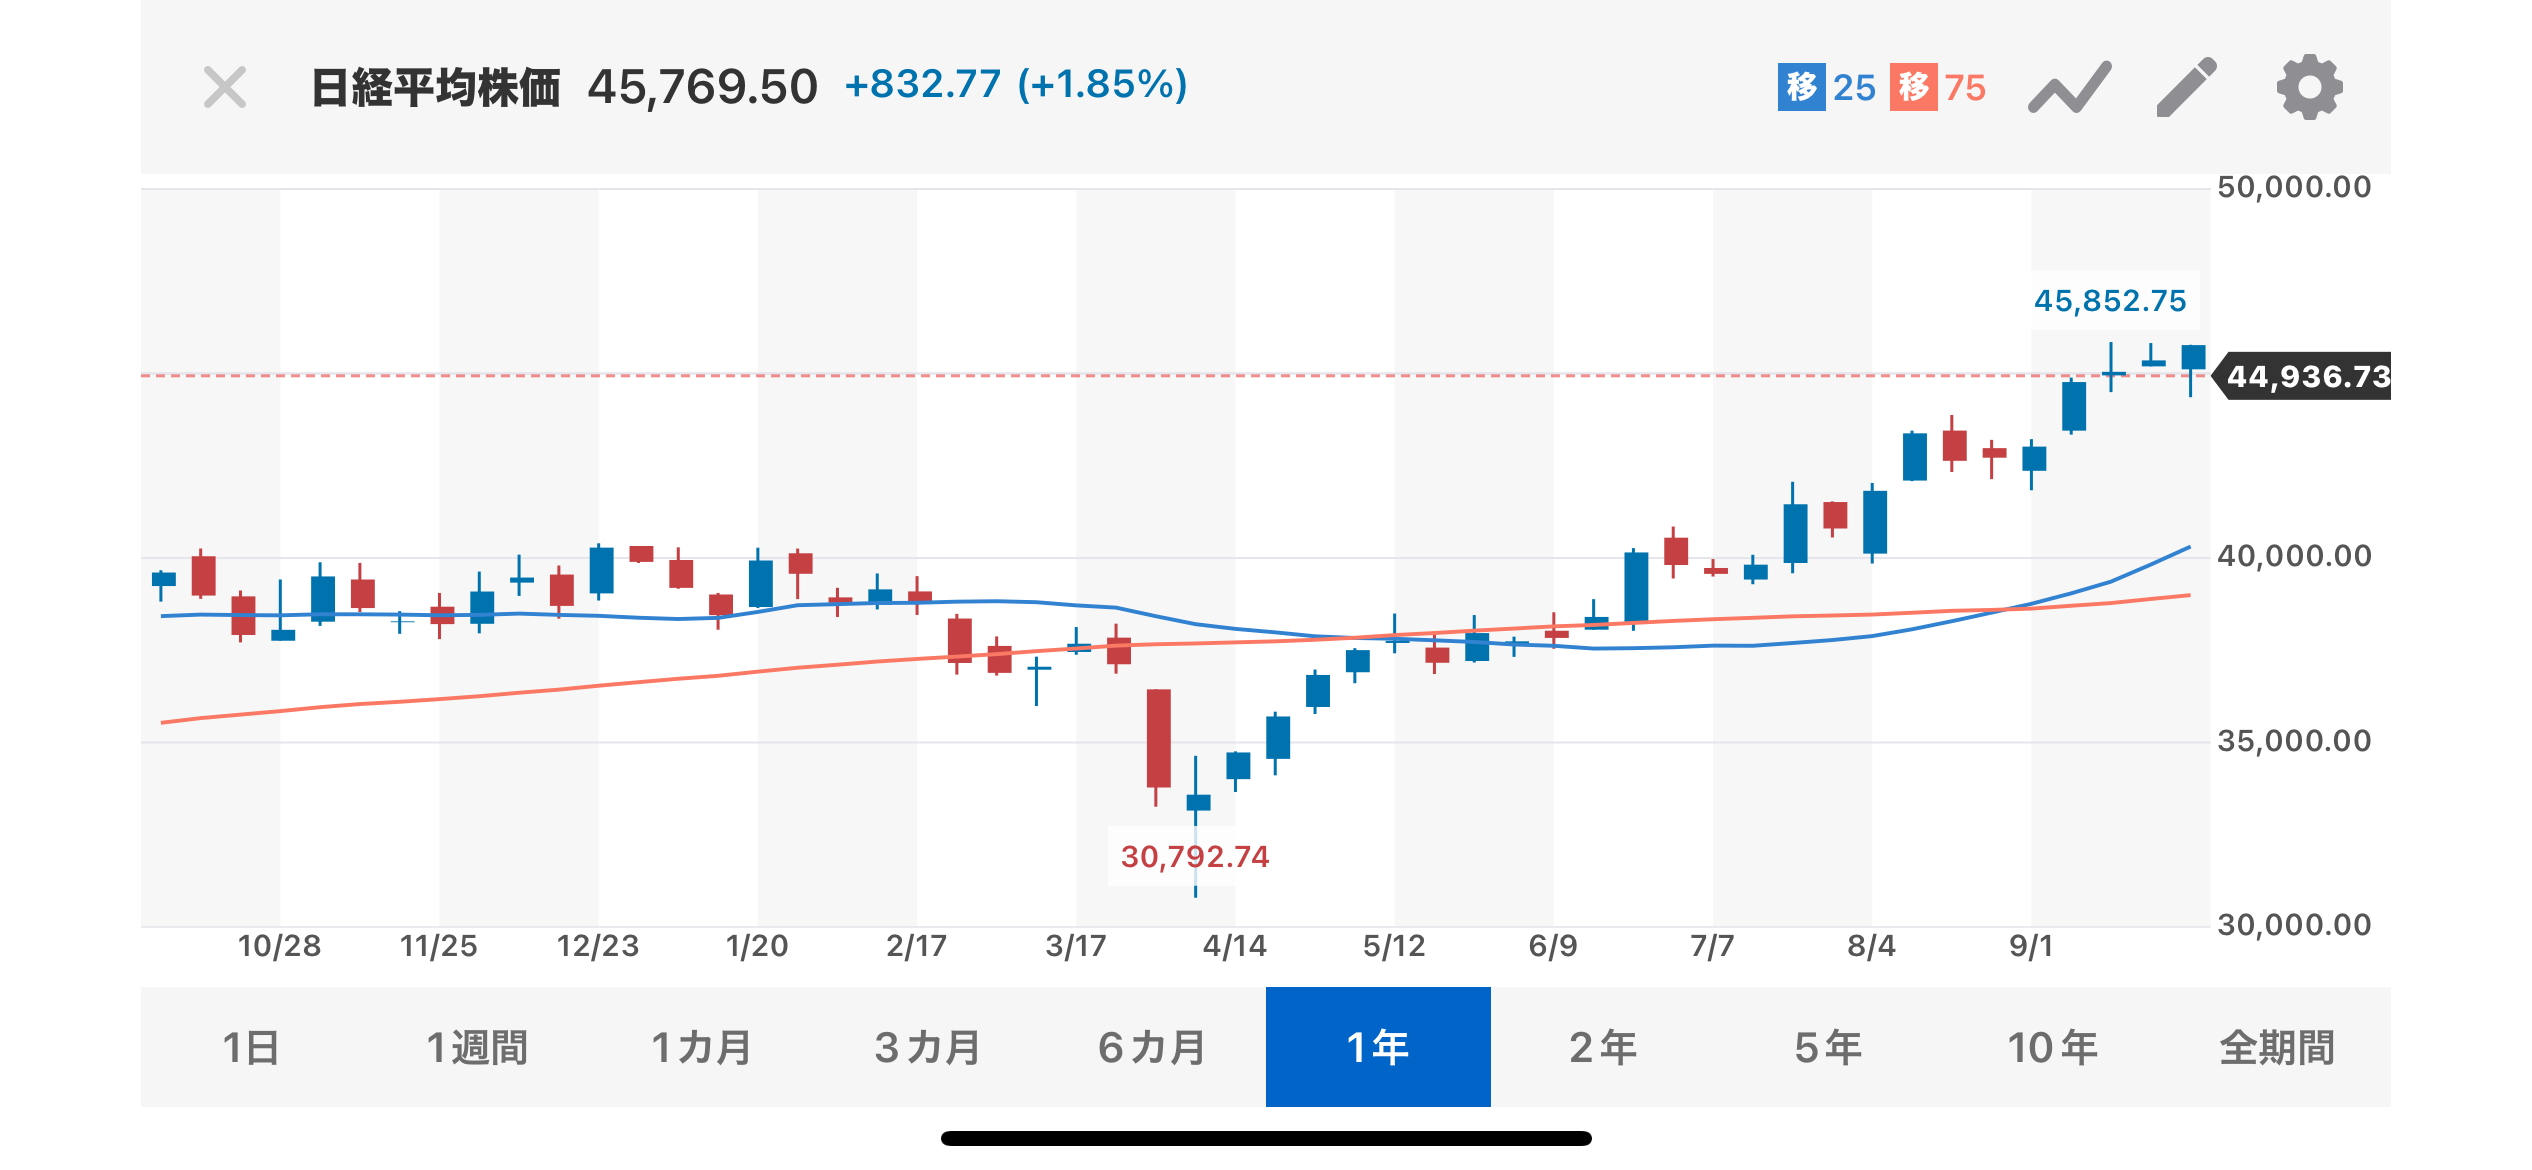Viewport: 2532px width, 1170px height.
Task: Tap the 45,852.75 high price label
Action: pyautogui.click(x=2110, y=301)
